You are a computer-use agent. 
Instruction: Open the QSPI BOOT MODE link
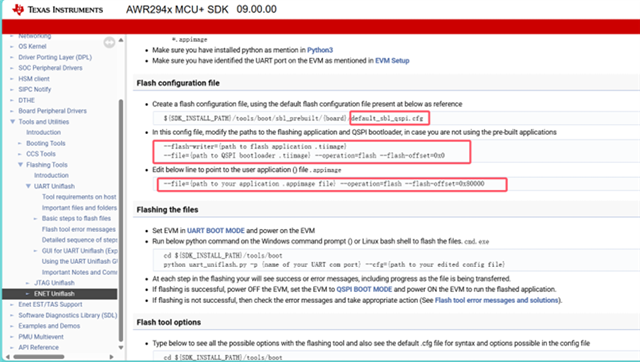pyautogui.click(x=364, y=289)
